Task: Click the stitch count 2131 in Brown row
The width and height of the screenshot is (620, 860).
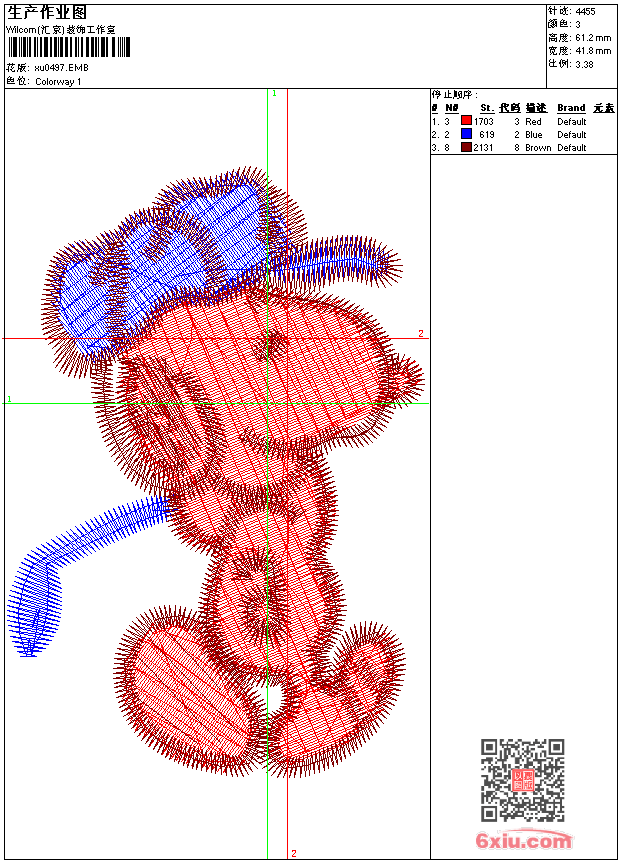Action: pyautogui.click(x=483, y=148)
